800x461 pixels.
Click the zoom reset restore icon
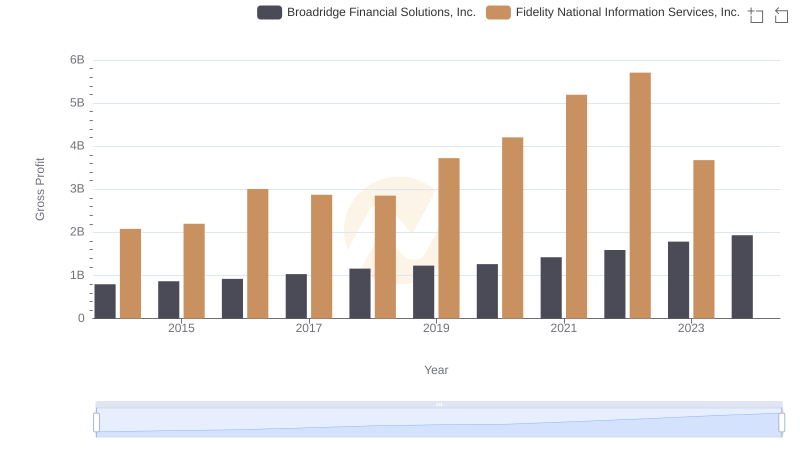(781, 15)
